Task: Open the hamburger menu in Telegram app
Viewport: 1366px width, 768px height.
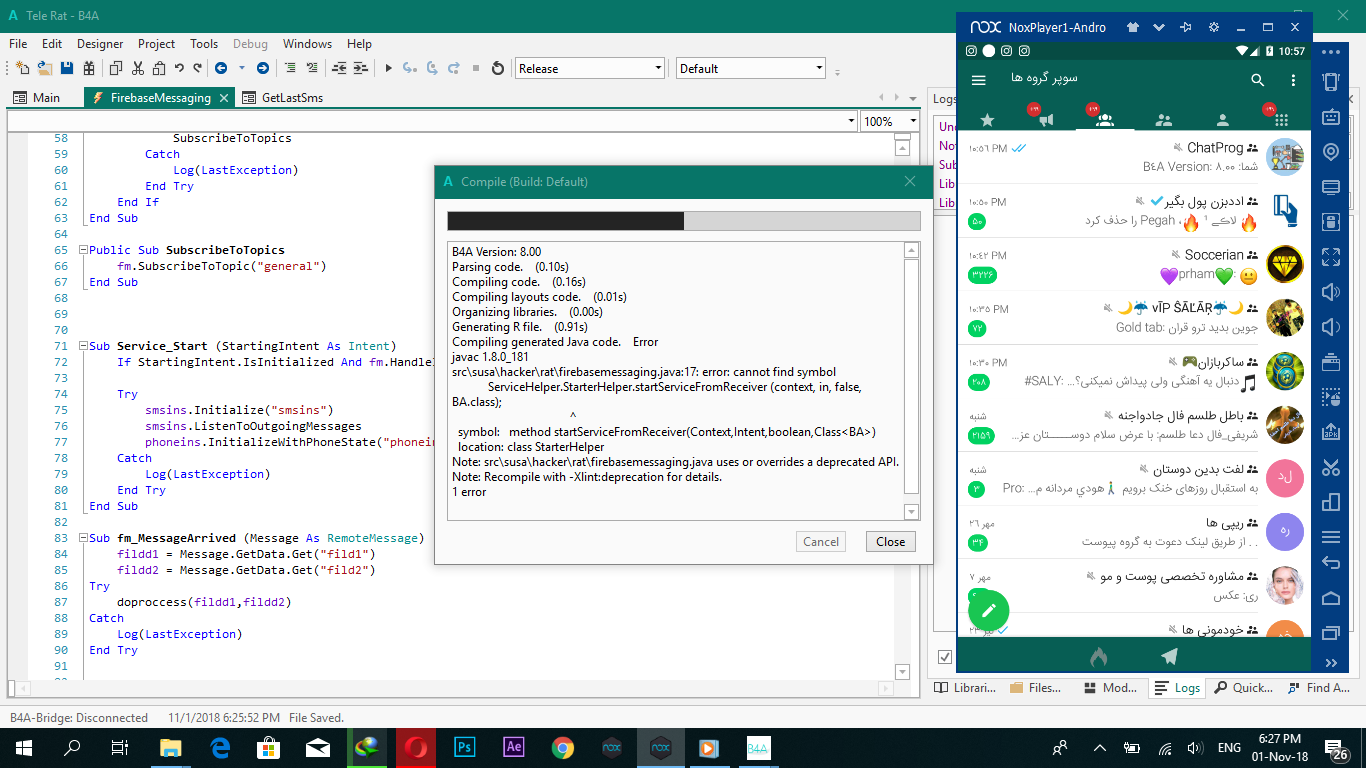Action: point(979,80)
